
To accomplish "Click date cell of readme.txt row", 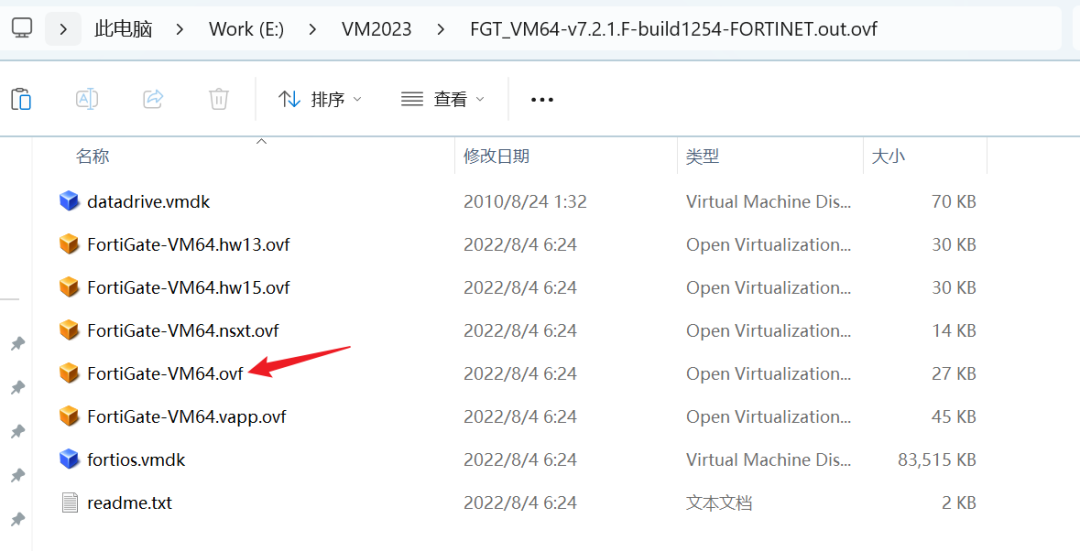I will click(x=520, y=503).
